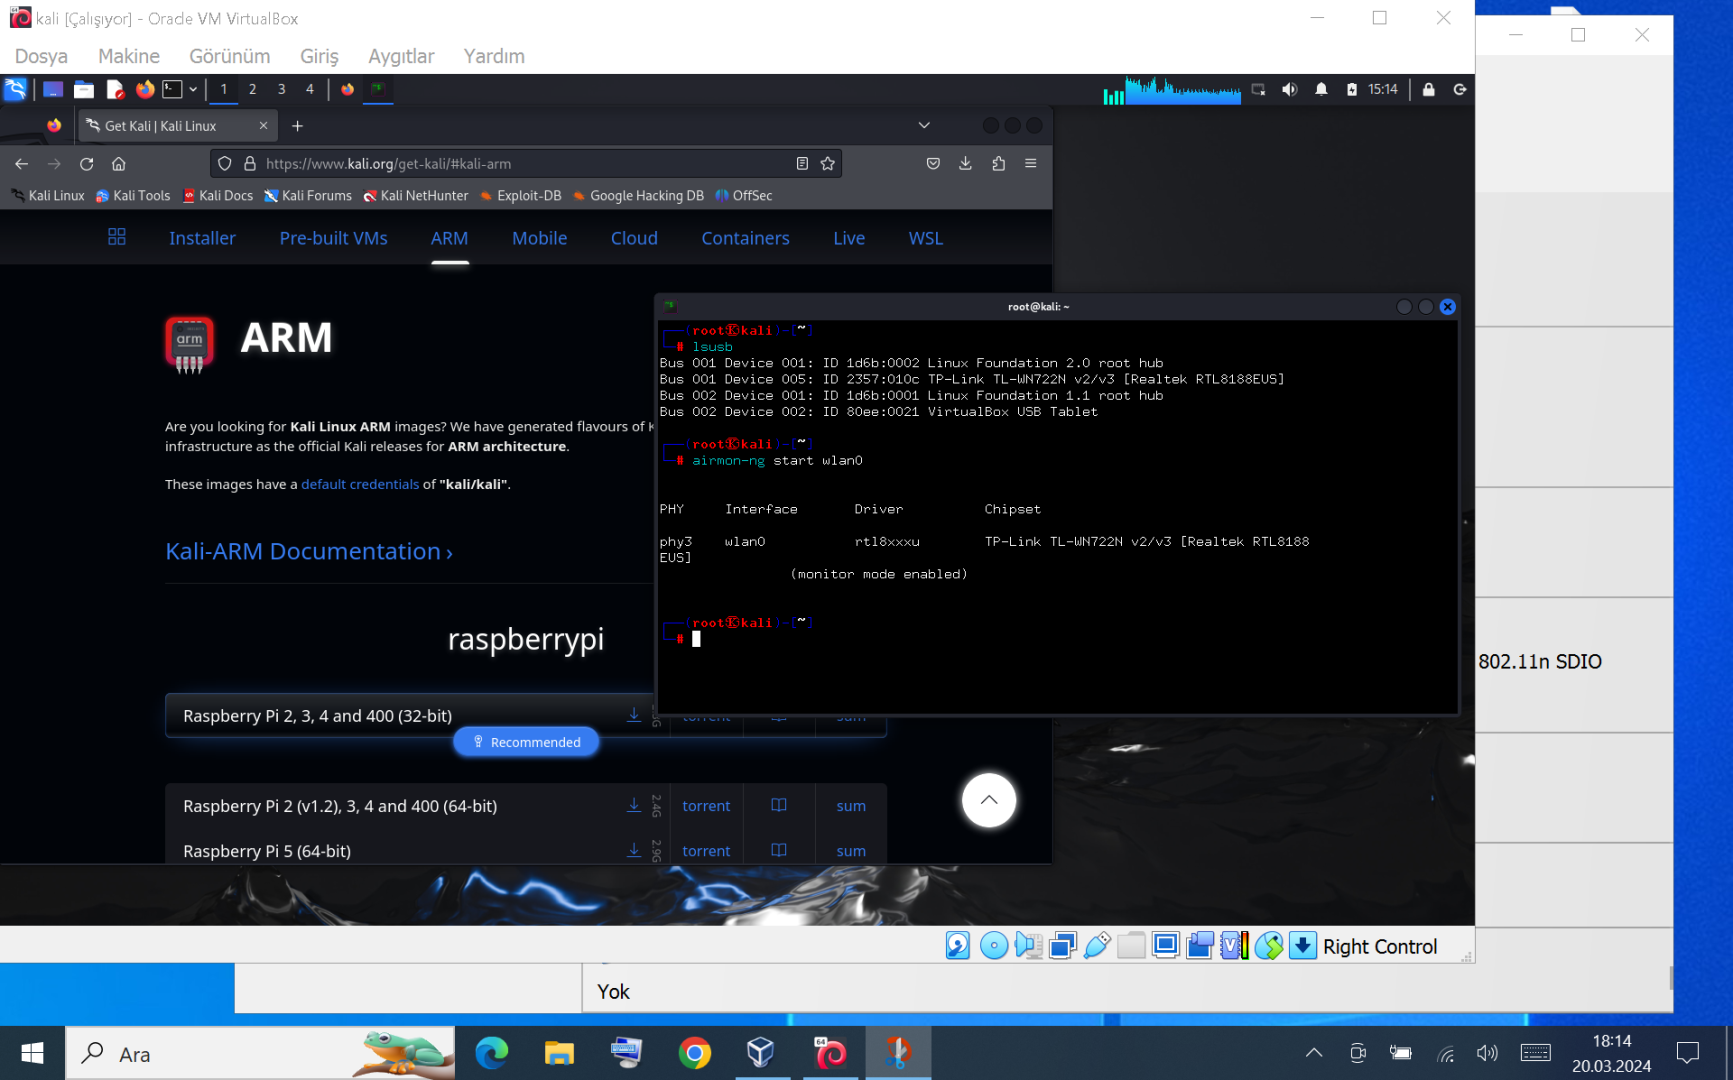Launch the file manager from Kali panel

pyautogui.click(x=84, y=89)
